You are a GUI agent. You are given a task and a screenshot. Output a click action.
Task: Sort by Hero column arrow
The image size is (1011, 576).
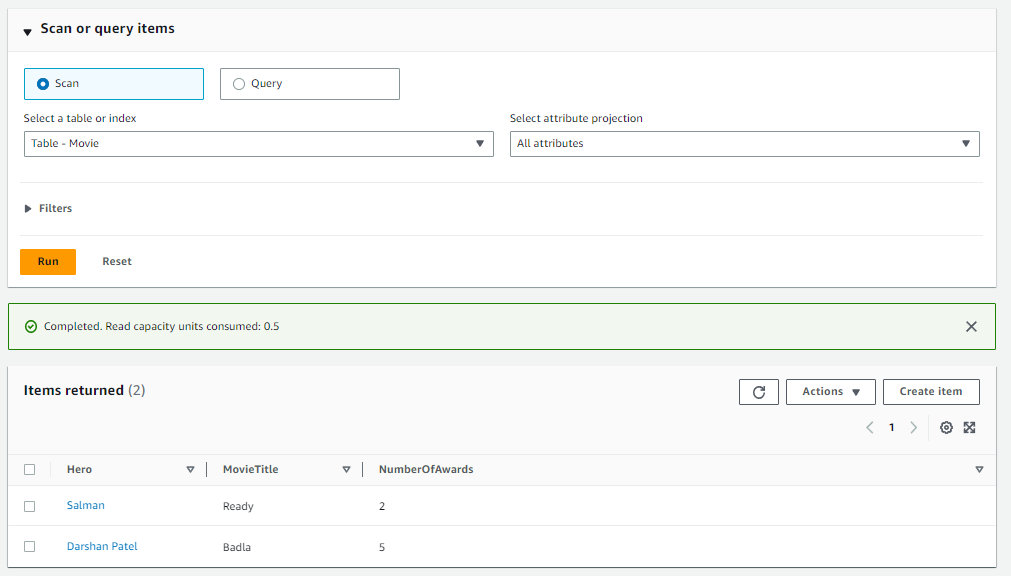pos(190,470)
